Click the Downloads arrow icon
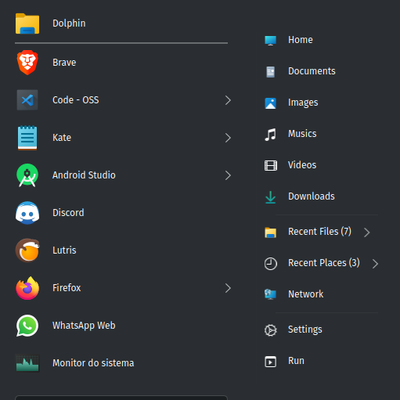Viewport: 400px width, 400px height. tap(270, 197)
